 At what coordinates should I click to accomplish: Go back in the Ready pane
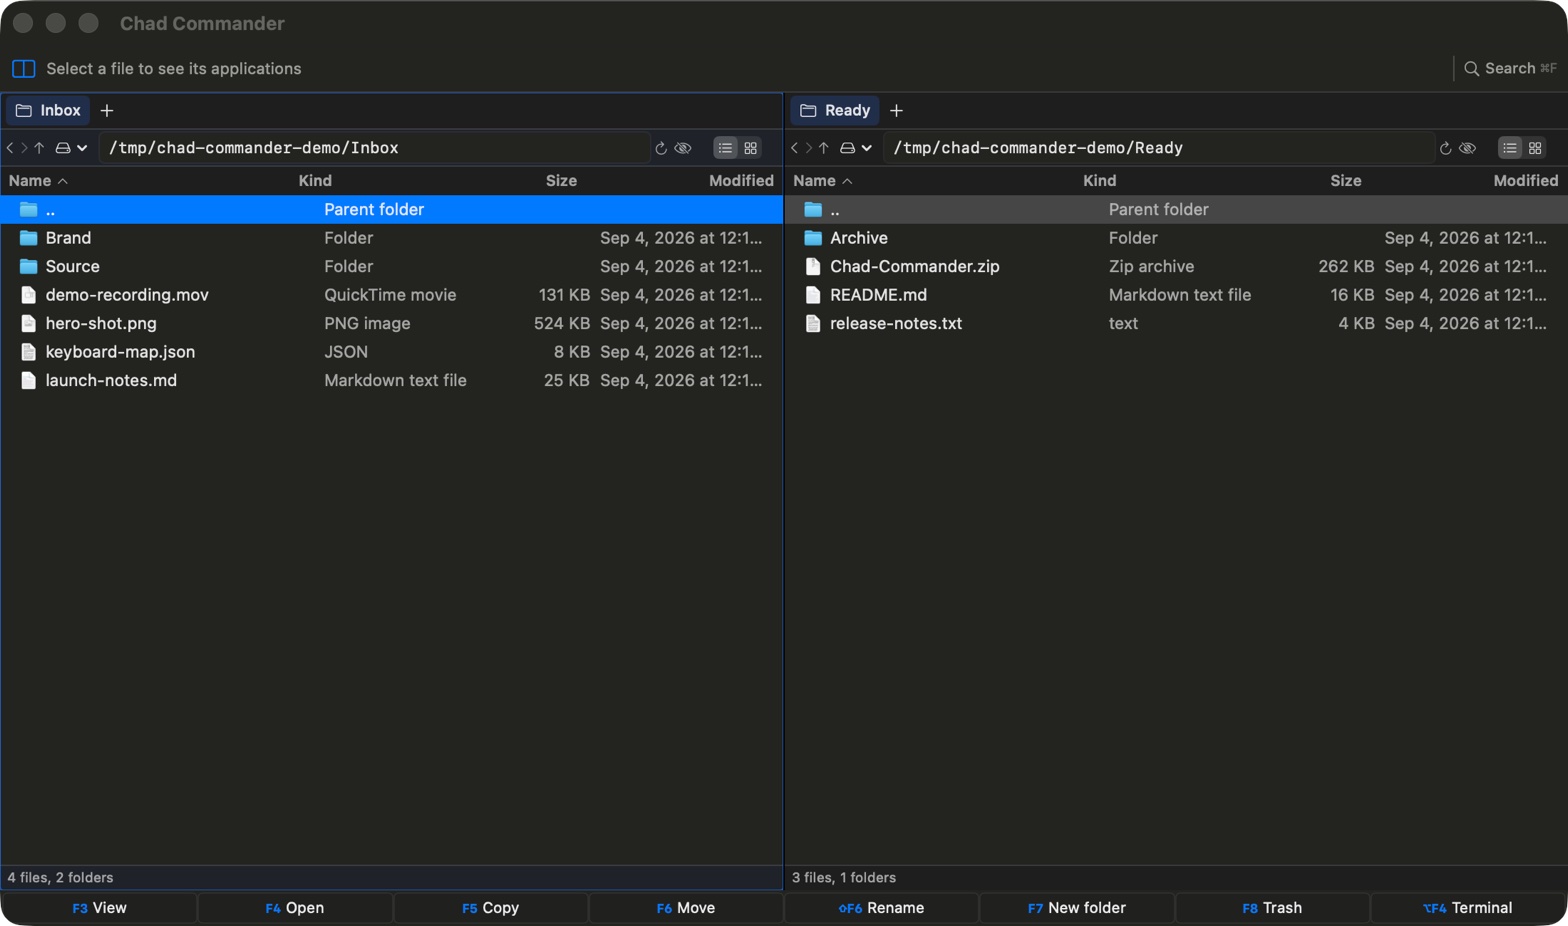795,148
